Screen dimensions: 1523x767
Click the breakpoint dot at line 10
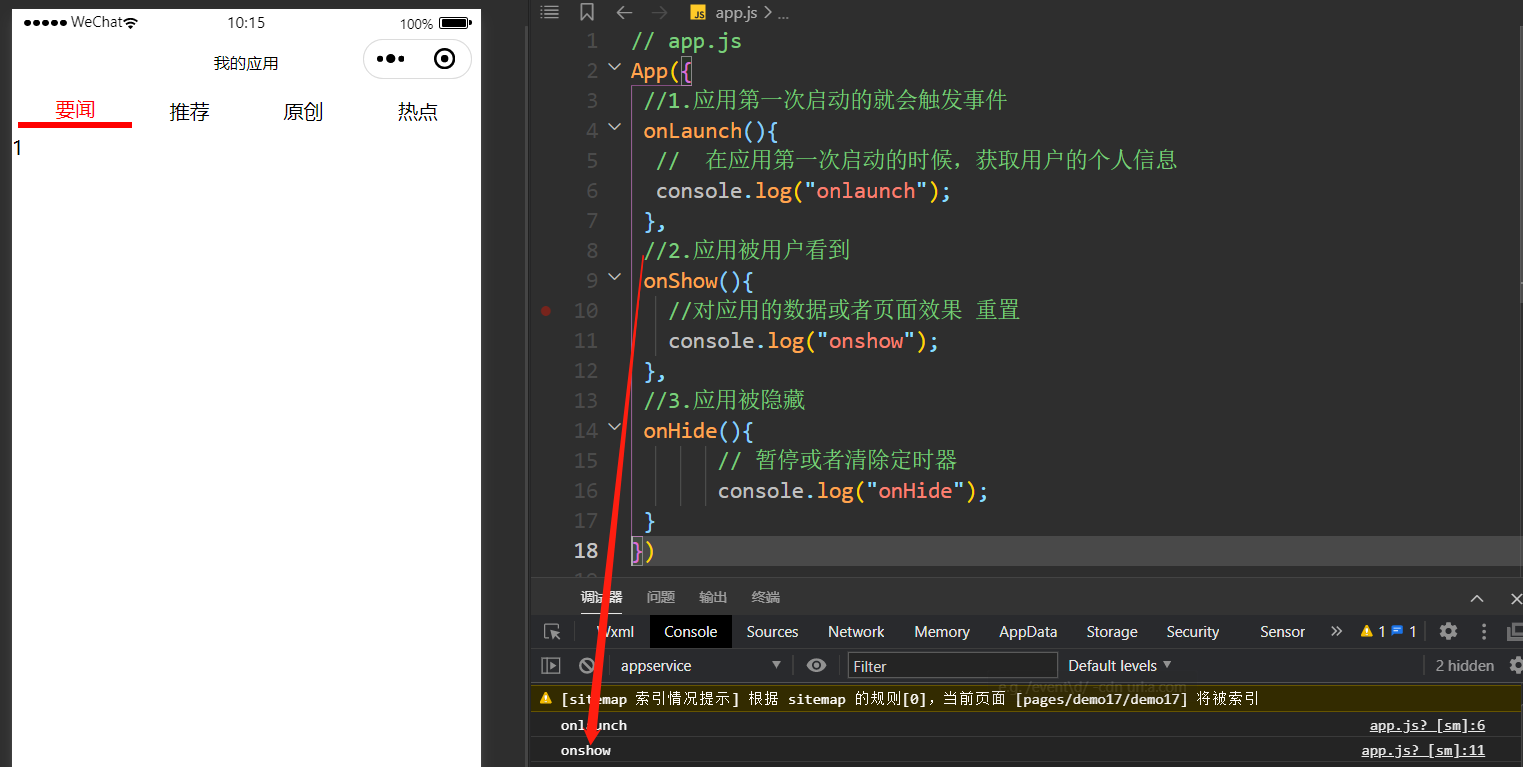pyautogui.click(x=546, y=311)
